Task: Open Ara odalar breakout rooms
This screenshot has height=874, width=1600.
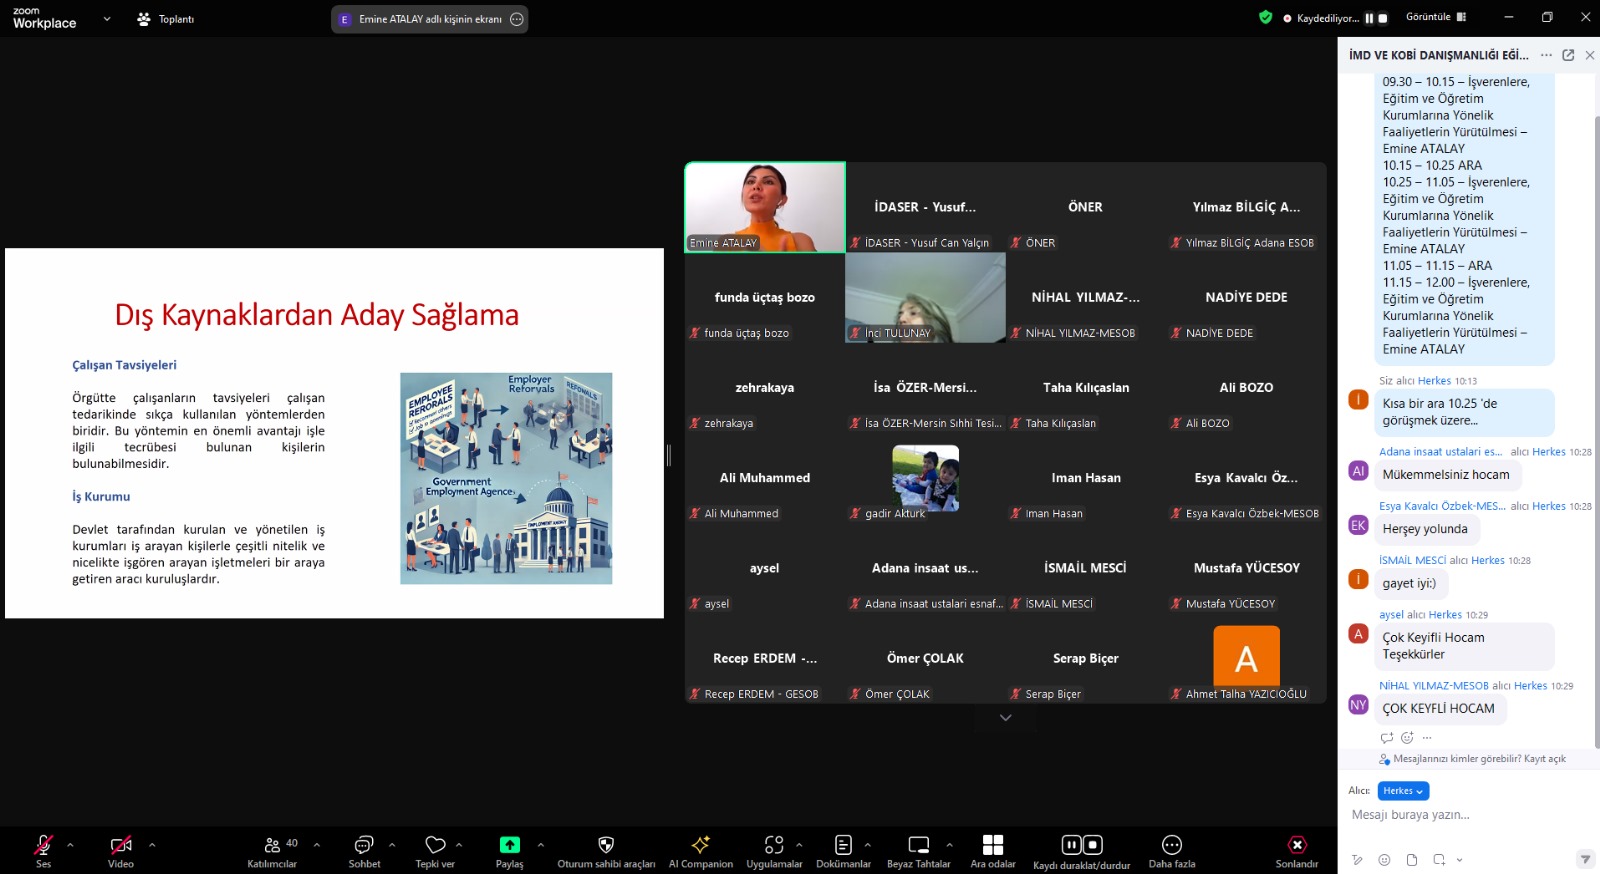Action: tap(992, 847)
